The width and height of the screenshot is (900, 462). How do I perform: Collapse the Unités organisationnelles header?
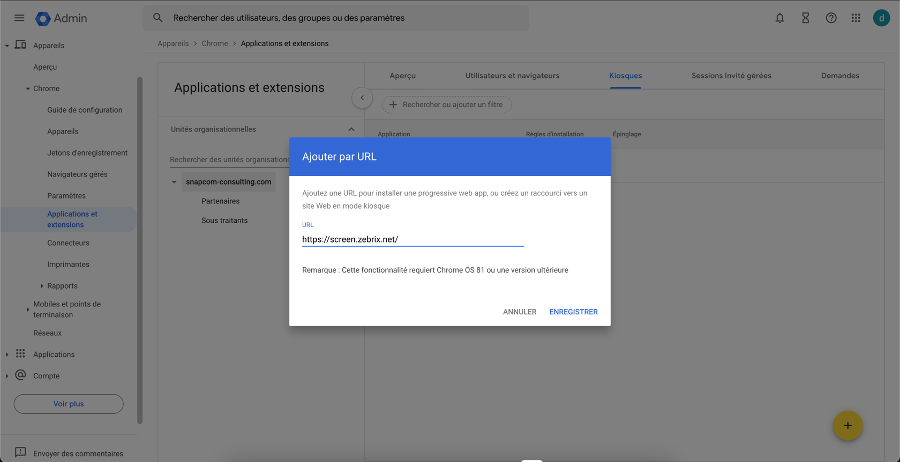[x=350, y=129]
